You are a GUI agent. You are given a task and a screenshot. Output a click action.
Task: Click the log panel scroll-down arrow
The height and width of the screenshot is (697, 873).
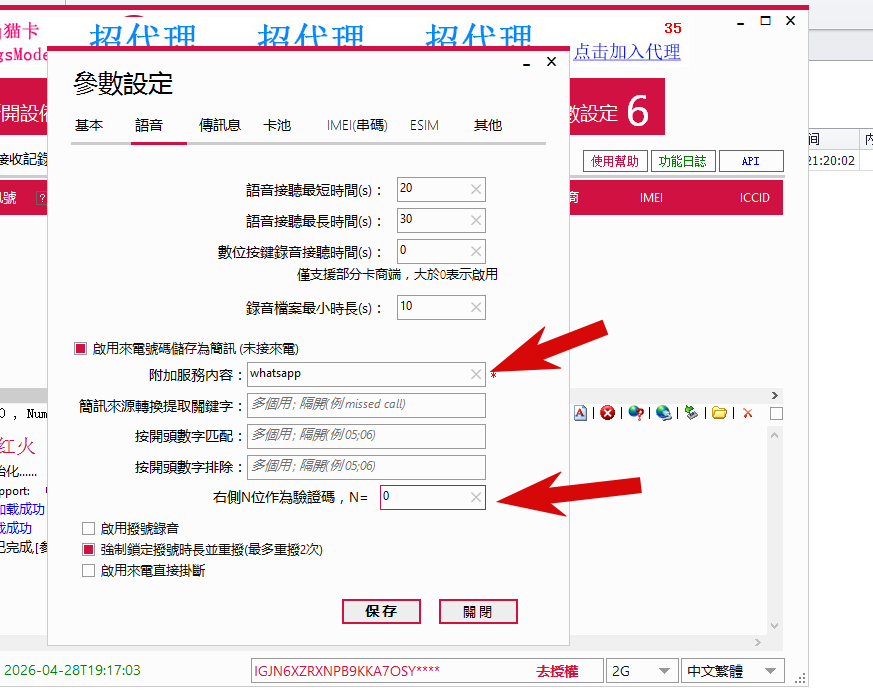pyautogui.click(x=774, y=626)
